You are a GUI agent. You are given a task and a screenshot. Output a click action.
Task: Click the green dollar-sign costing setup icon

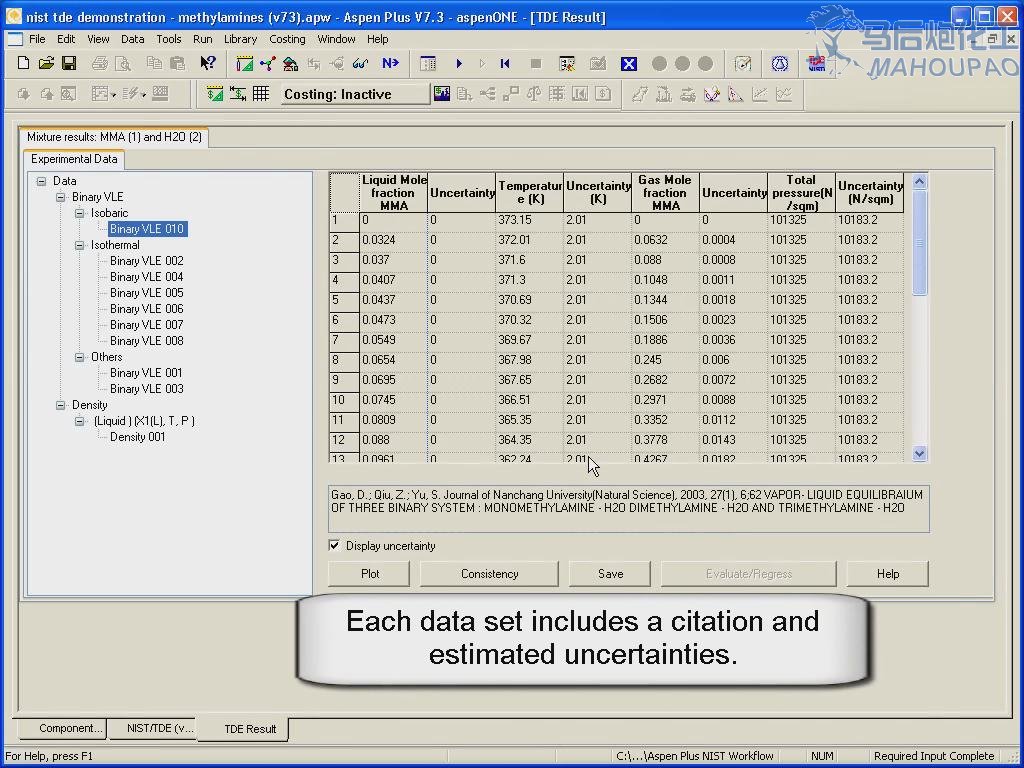[x=214, y=94]
